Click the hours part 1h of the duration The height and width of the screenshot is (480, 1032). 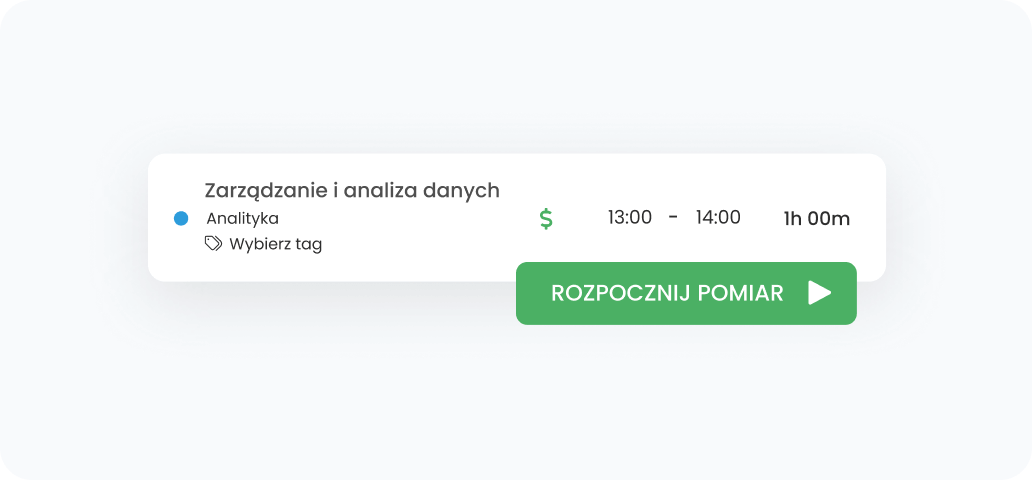(x=793, y=219)
